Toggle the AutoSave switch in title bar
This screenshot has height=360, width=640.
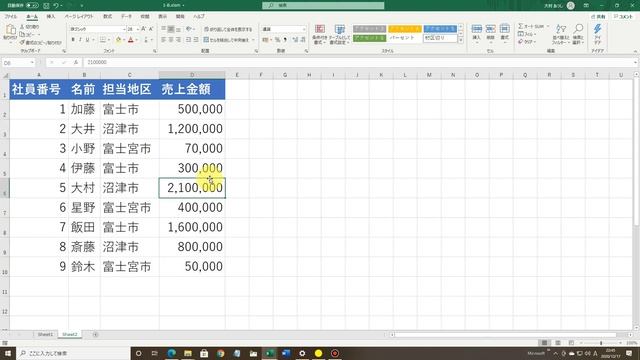coord(32,5)
